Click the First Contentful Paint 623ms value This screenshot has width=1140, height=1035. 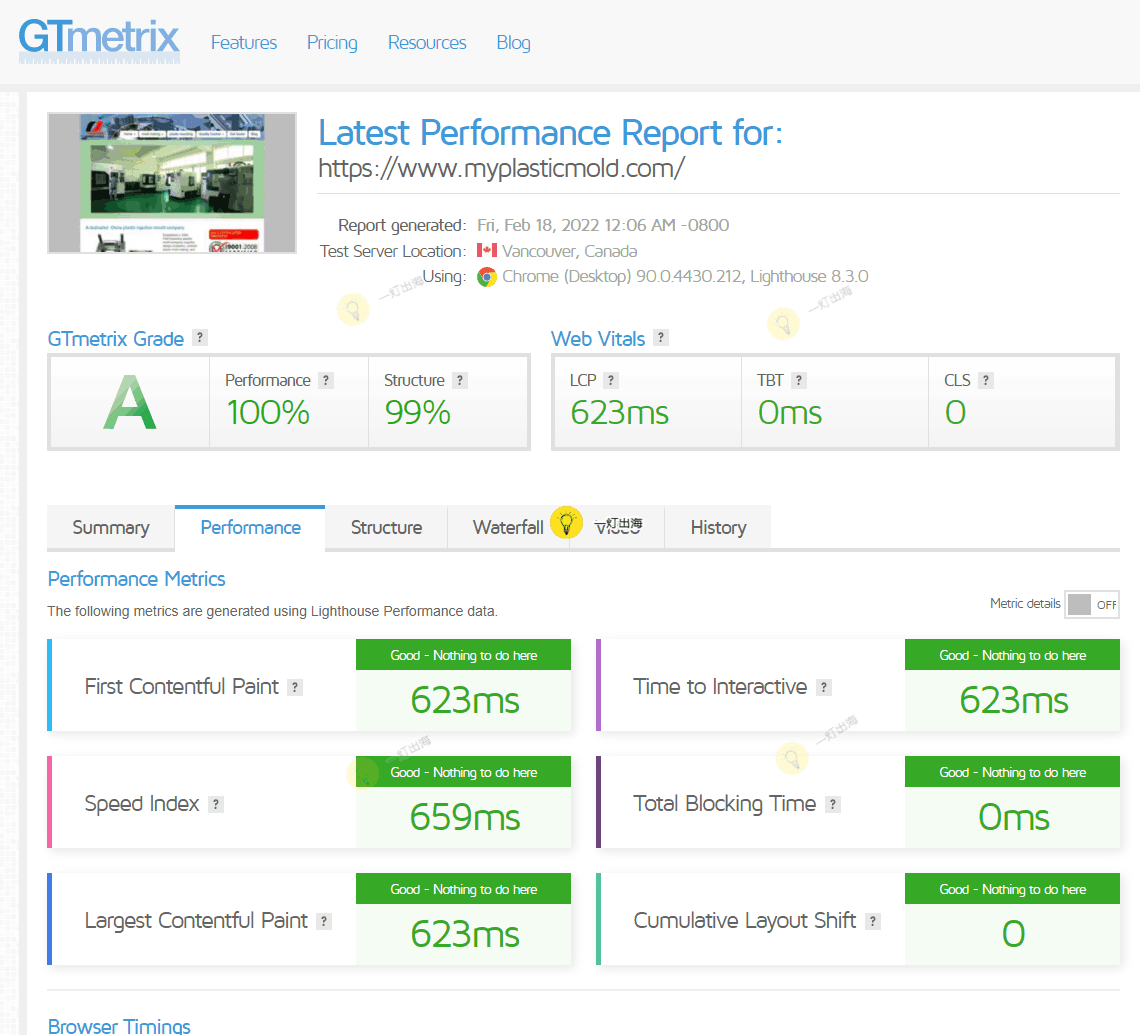465,701
